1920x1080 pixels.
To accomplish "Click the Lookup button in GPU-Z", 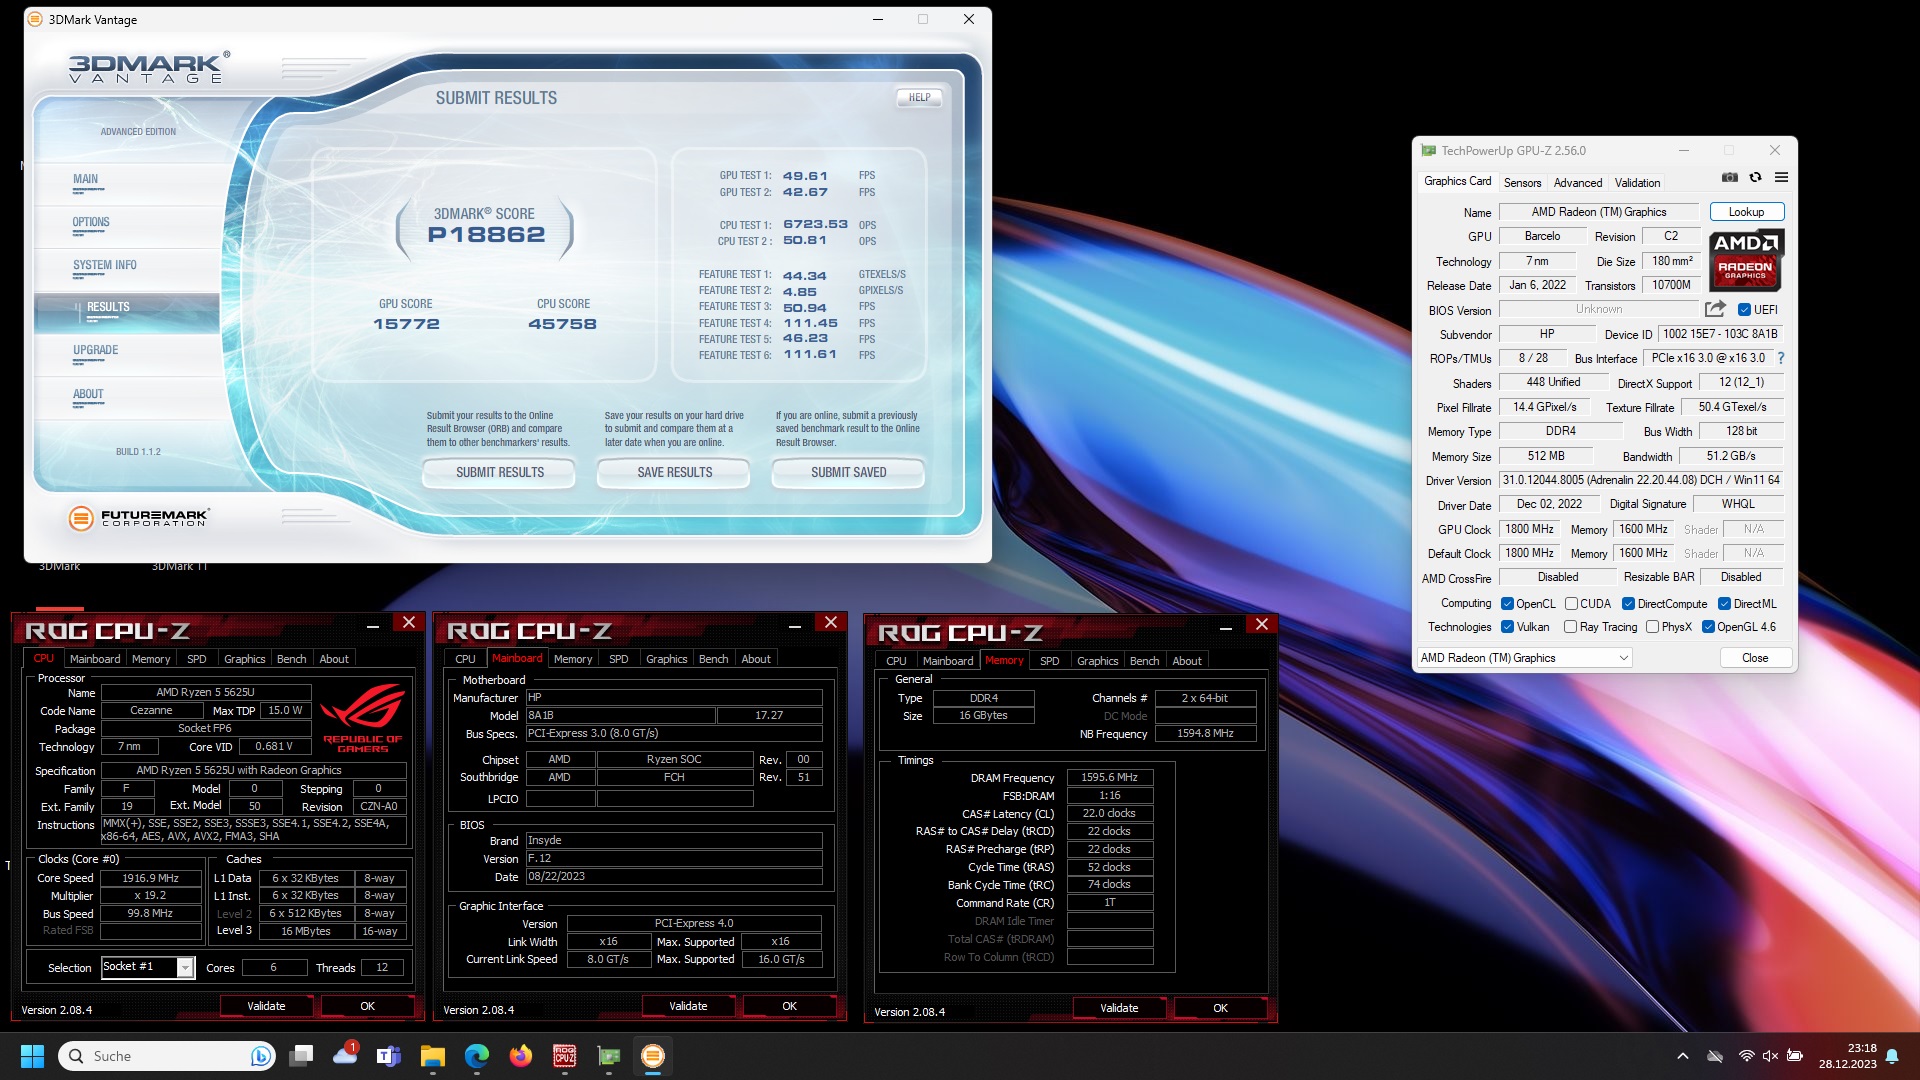I will (x=1746, y=212).
